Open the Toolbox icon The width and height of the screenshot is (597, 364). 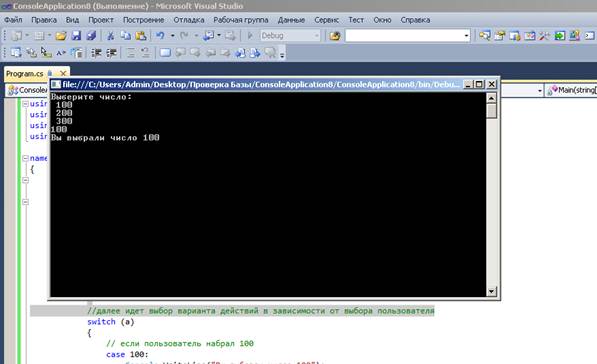point(544,36)
